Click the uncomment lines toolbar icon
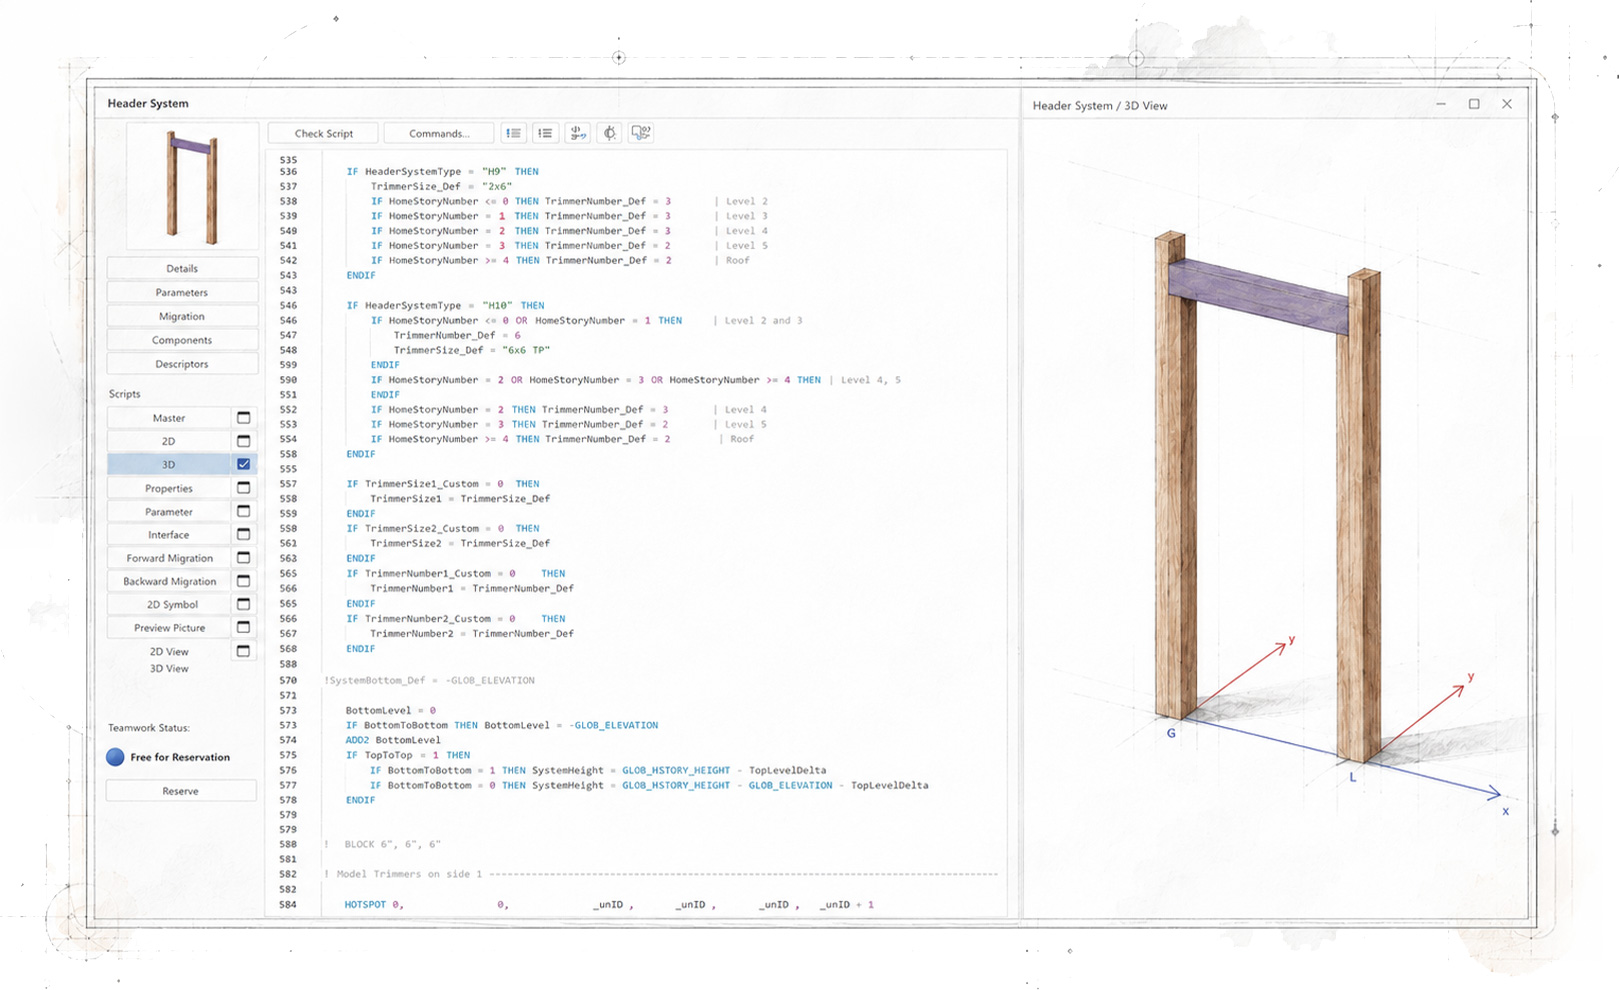 [x=545, y=133]
